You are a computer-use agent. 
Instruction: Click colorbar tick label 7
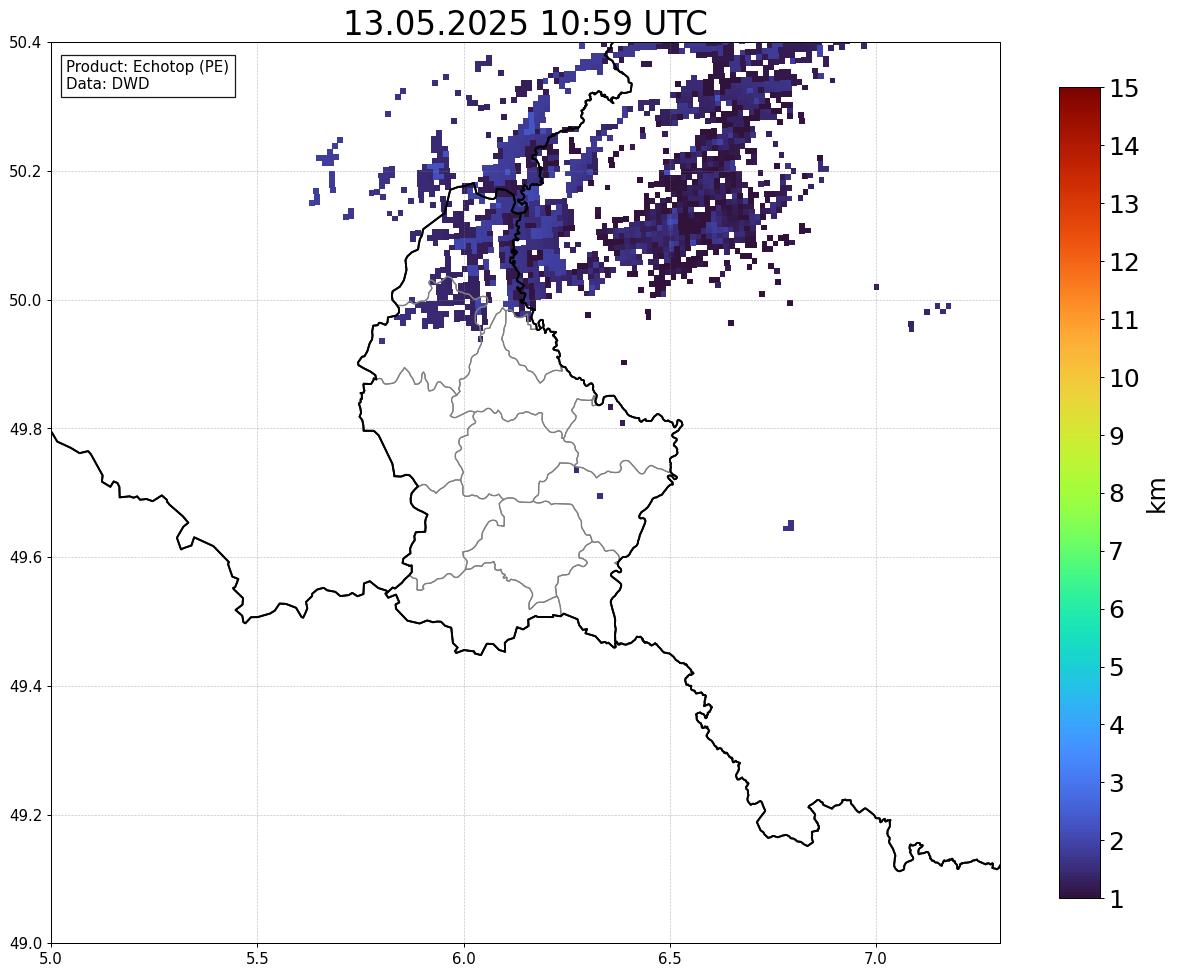pyautogui.click(x=1117, y=551)
